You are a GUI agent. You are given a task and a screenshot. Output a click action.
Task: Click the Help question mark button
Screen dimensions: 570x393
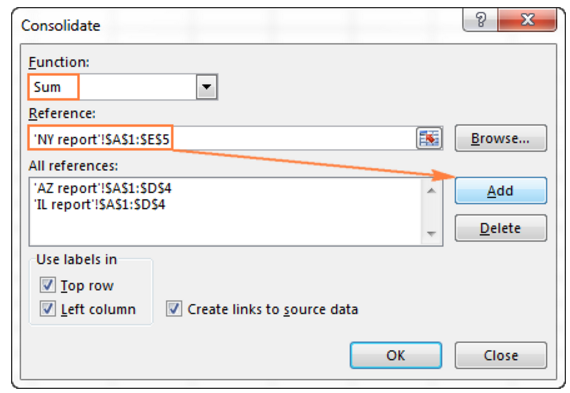481,20
